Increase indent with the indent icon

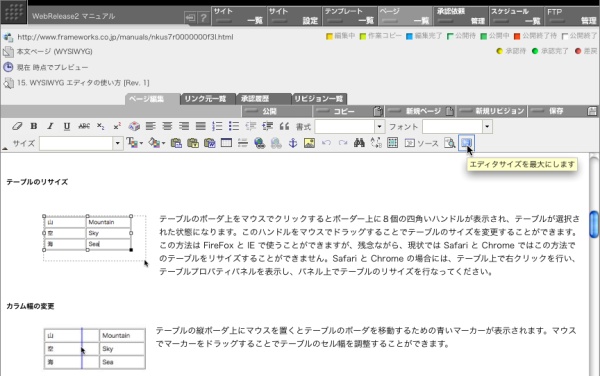267,126
